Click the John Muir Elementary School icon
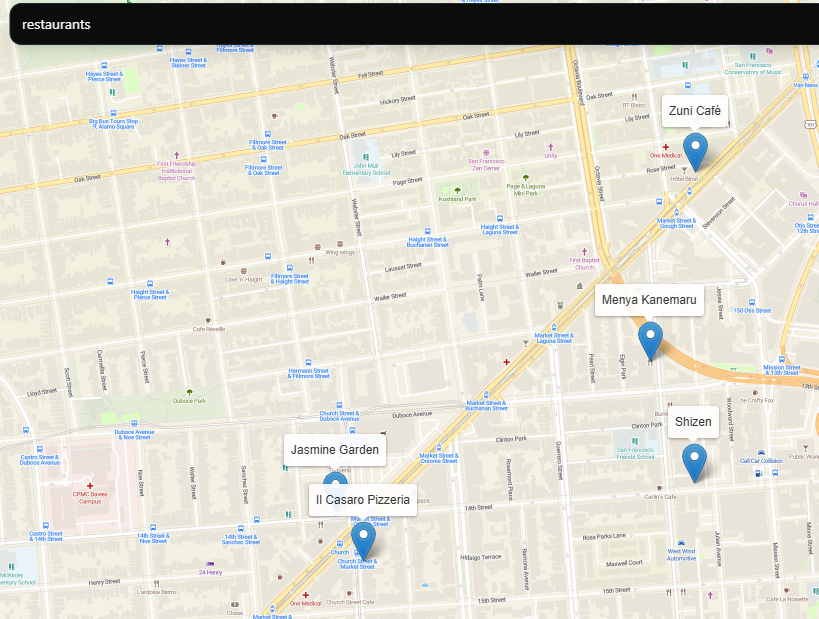Image resolution: width=819 pixels, height=619 pixels. [x=365, y=157]
